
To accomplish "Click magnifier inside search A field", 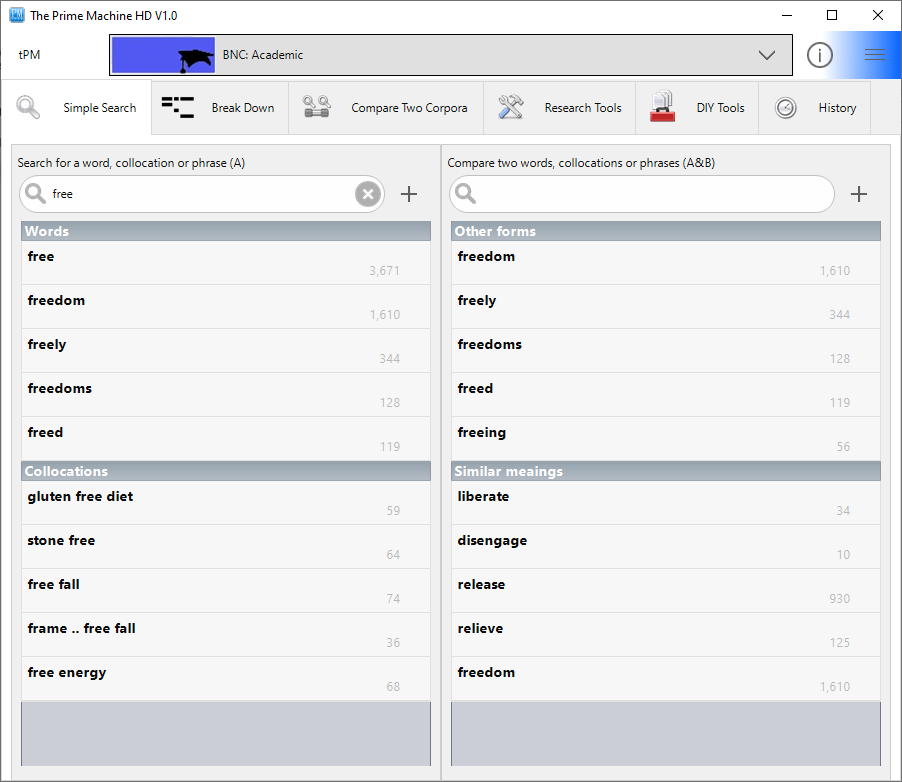I will pyautogui.click(x=35, y=194).
